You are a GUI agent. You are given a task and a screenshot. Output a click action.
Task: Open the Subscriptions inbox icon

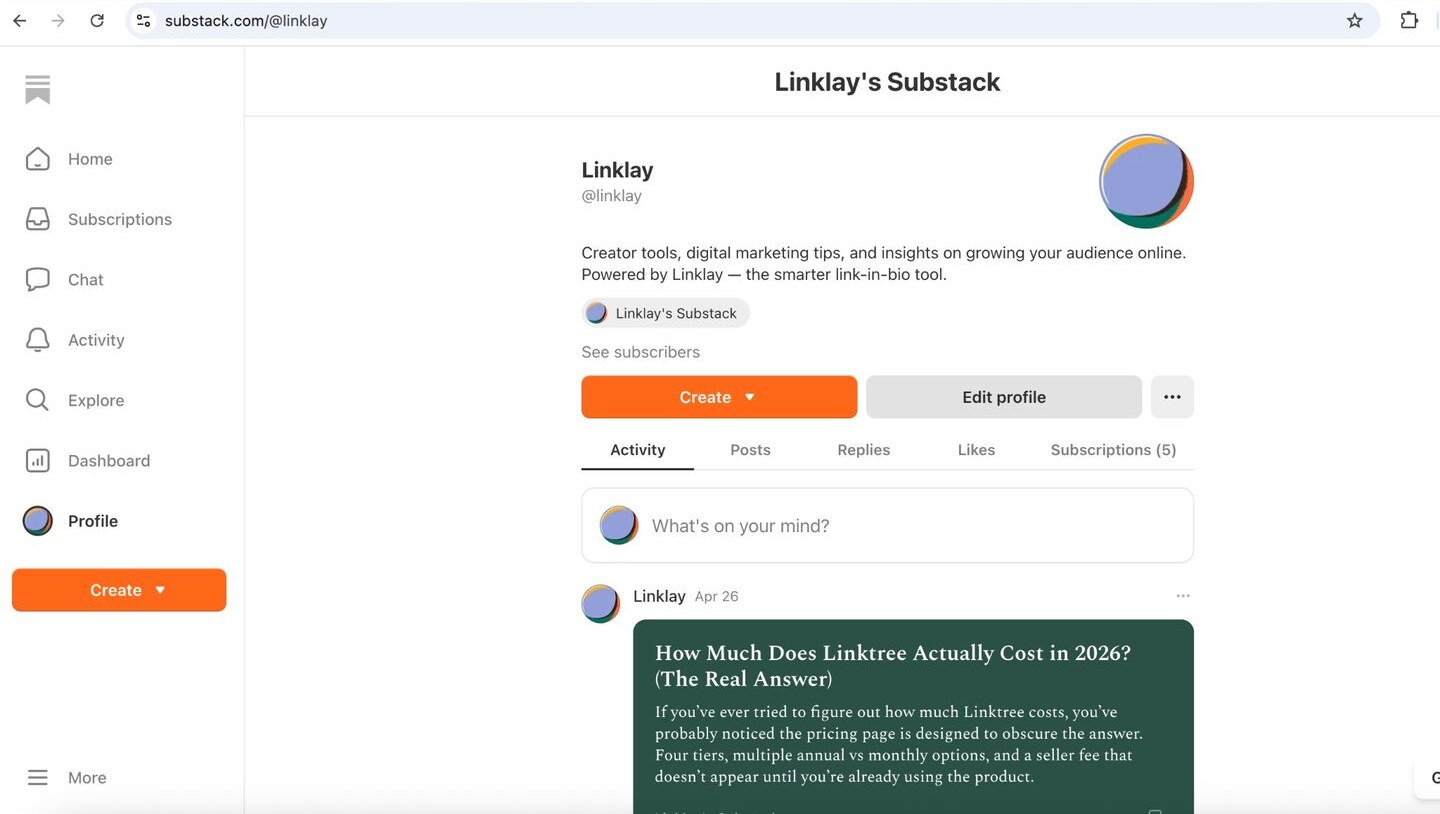(x=38, y=219)
